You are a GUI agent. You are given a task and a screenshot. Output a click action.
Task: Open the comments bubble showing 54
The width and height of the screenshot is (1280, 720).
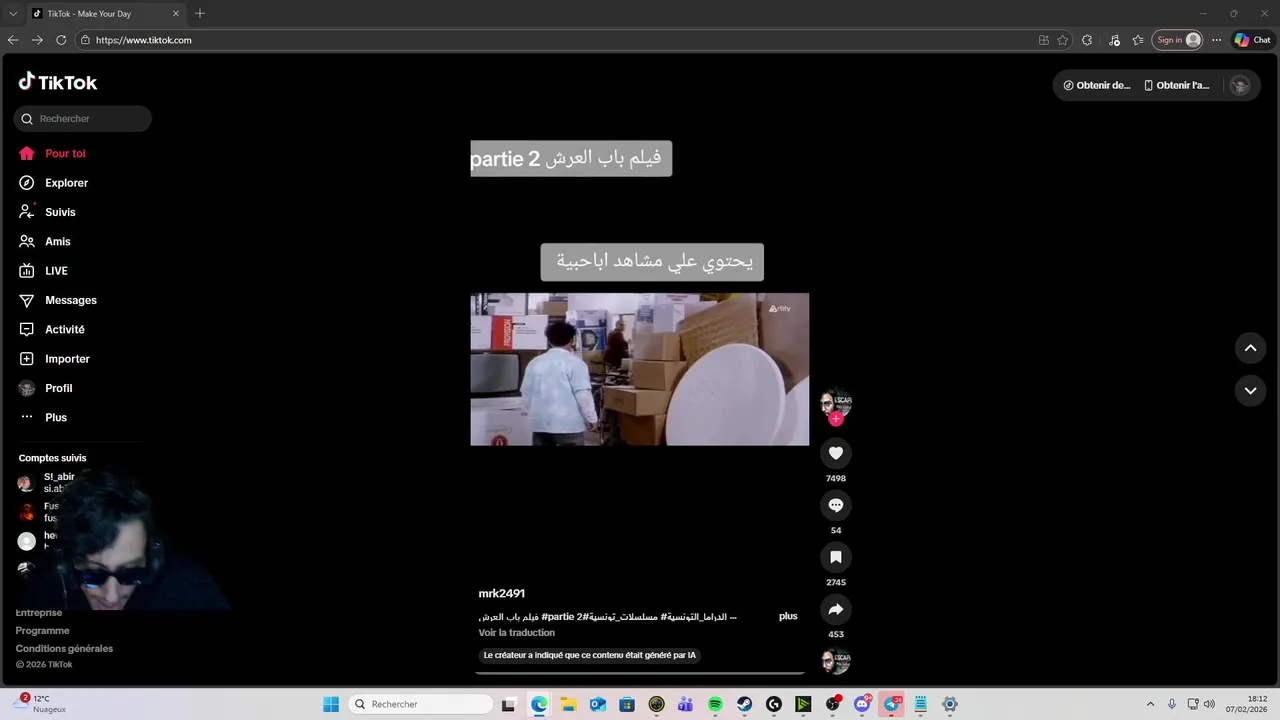pyautogui.click(x=836, y=505)
